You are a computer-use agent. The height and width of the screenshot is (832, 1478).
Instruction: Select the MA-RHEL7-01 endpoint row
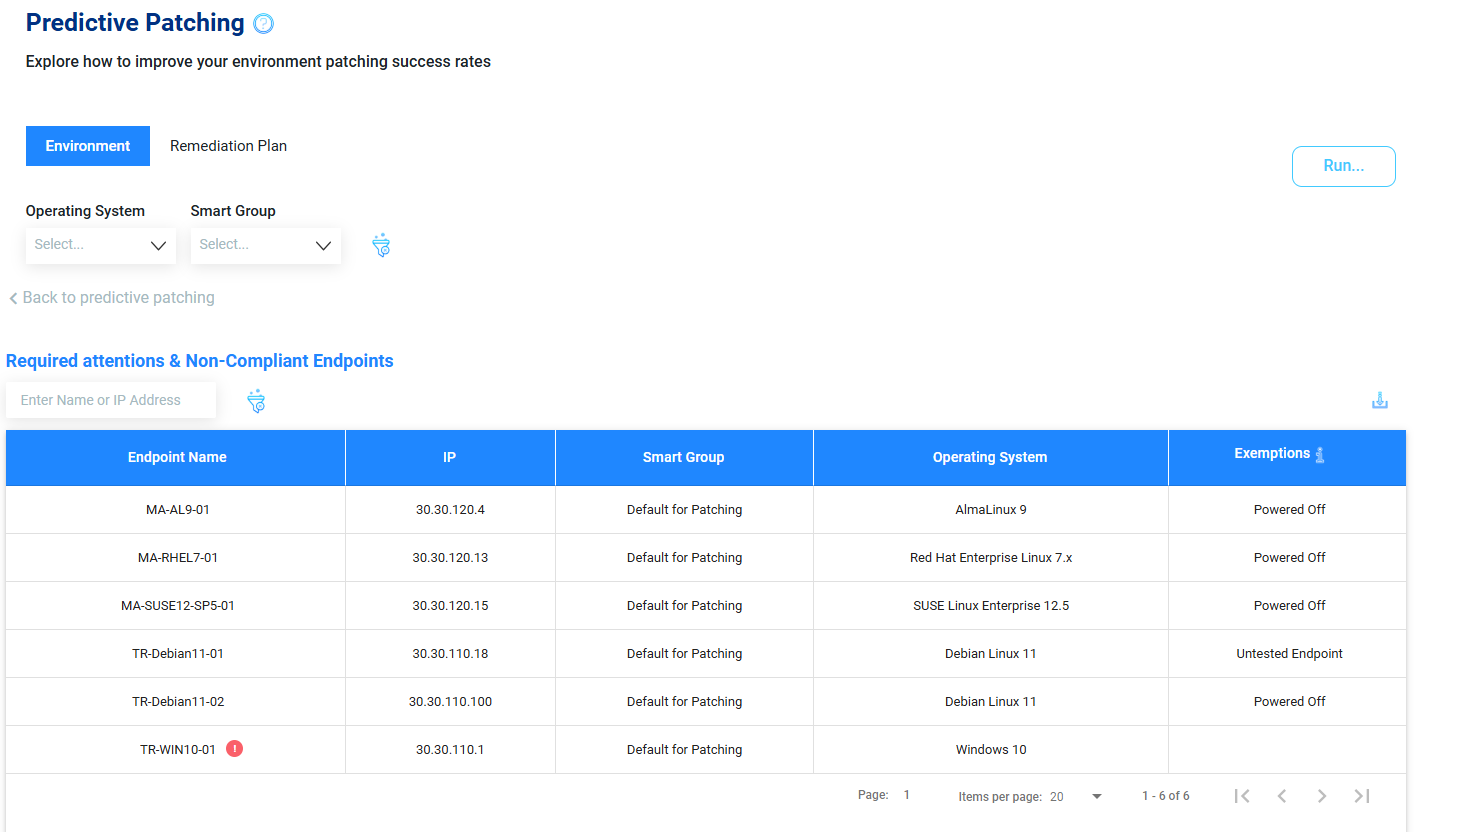point(178,558)
